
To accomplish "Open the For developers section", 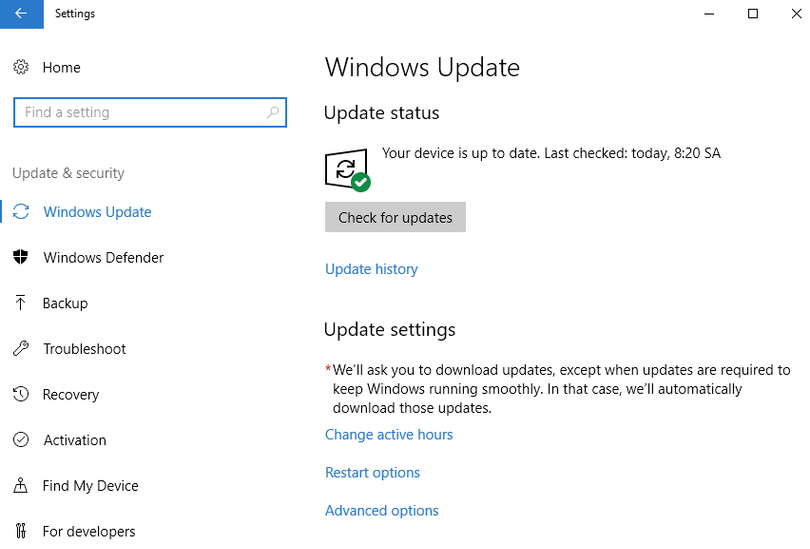I will tap(88, 532).
